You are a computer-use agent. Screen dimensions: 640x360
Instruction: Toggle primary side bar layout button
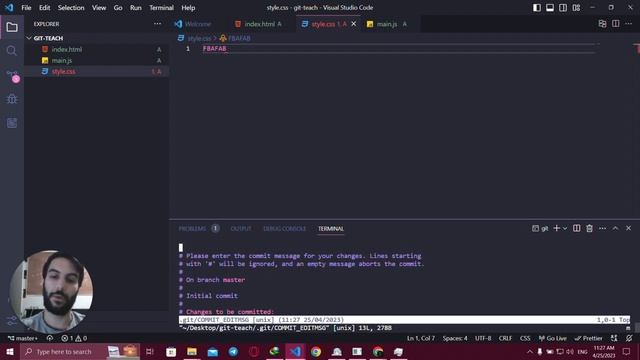click(x=537, y=8)
